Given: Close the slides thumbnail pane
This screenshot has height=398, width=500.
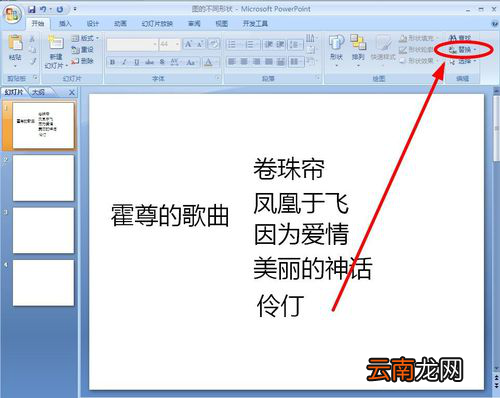Looking at the screenshot, I should [x=72, y=93].
